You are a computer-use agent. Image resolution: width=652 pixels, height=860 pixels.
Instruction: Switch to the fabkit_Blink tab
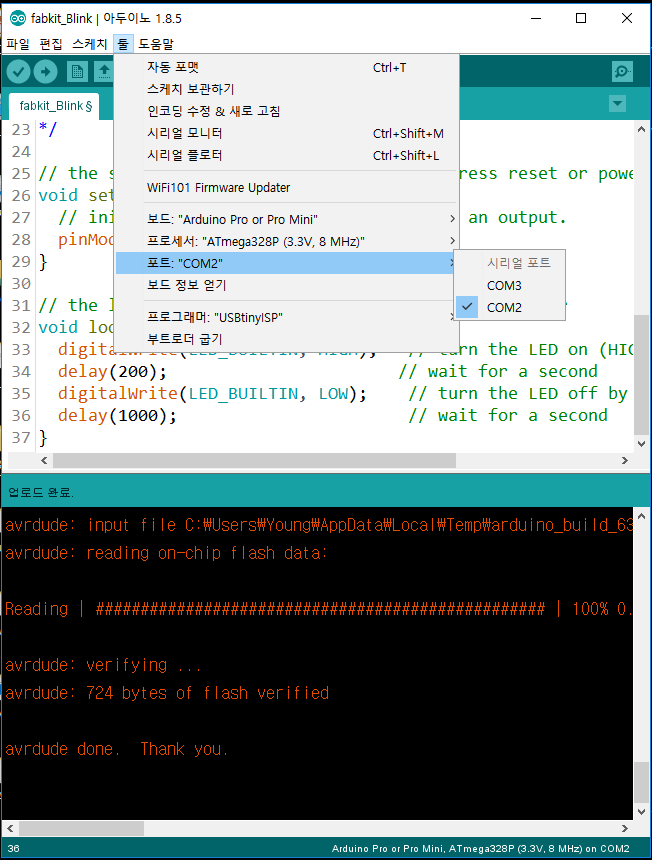coord(55,106)
